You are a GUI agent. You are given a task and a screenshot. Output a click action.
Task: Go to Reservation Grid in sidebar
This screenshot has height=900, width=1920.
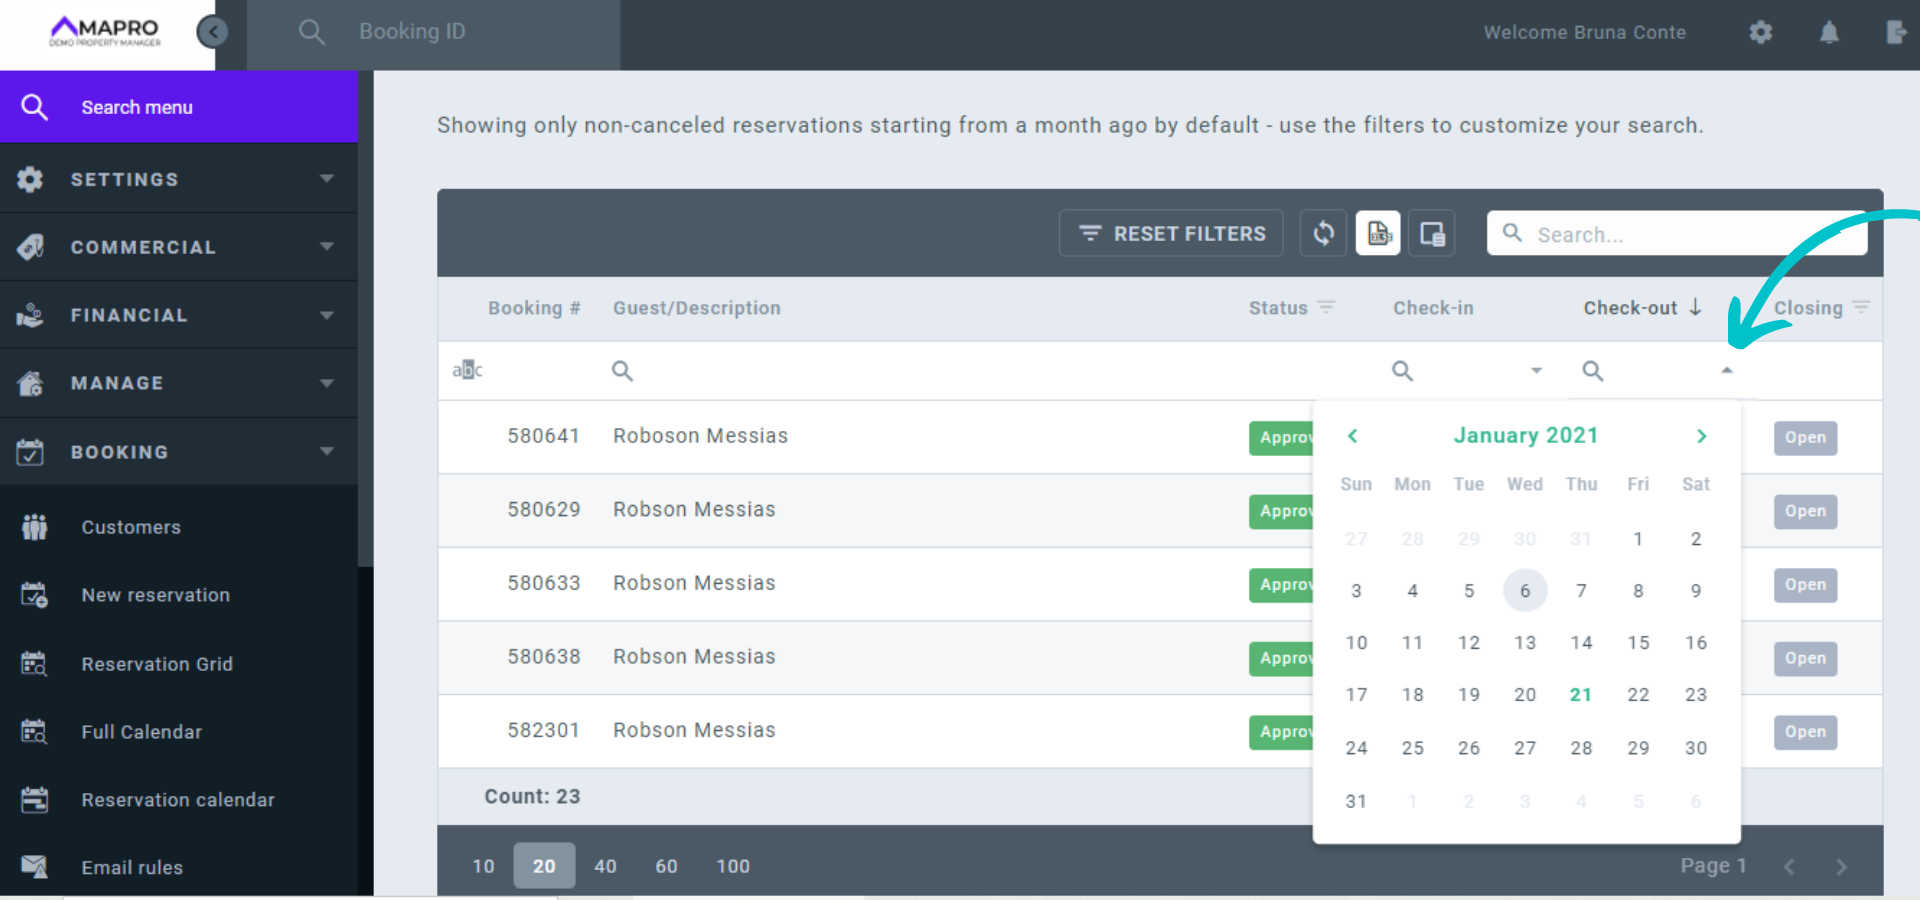(157, 664)
